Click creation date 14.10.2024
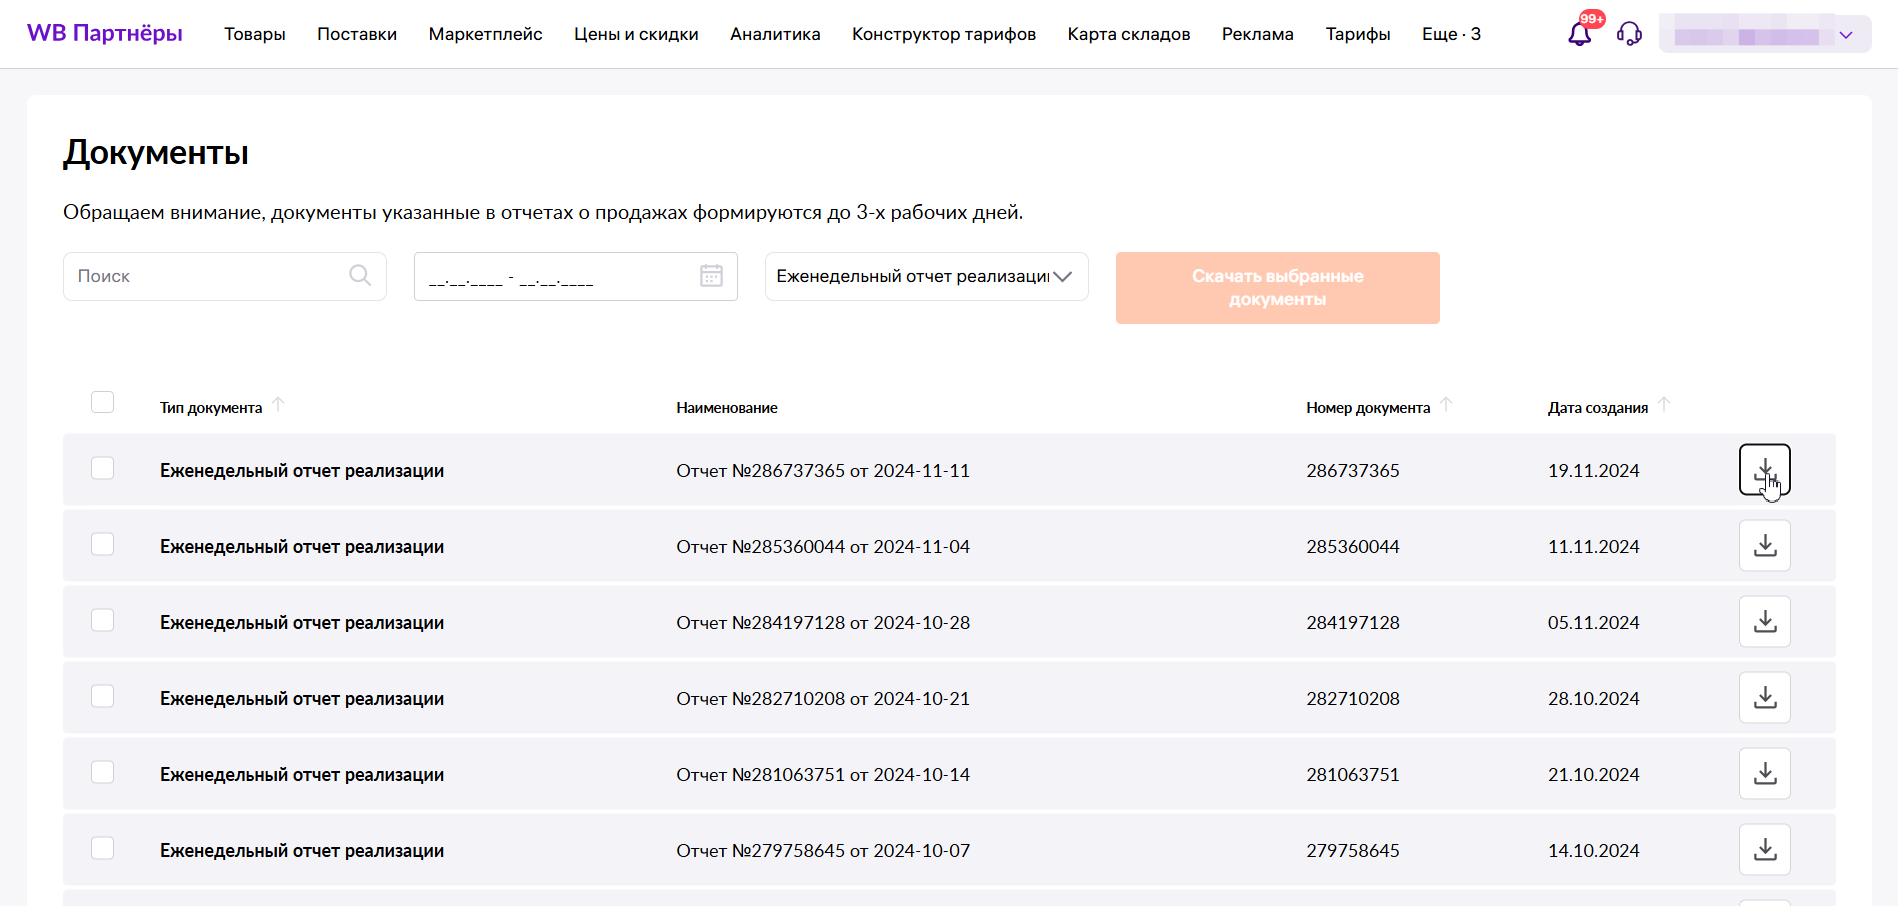Image resolution: width=1898 pixels, height=906 pixels. point(1594,850)
